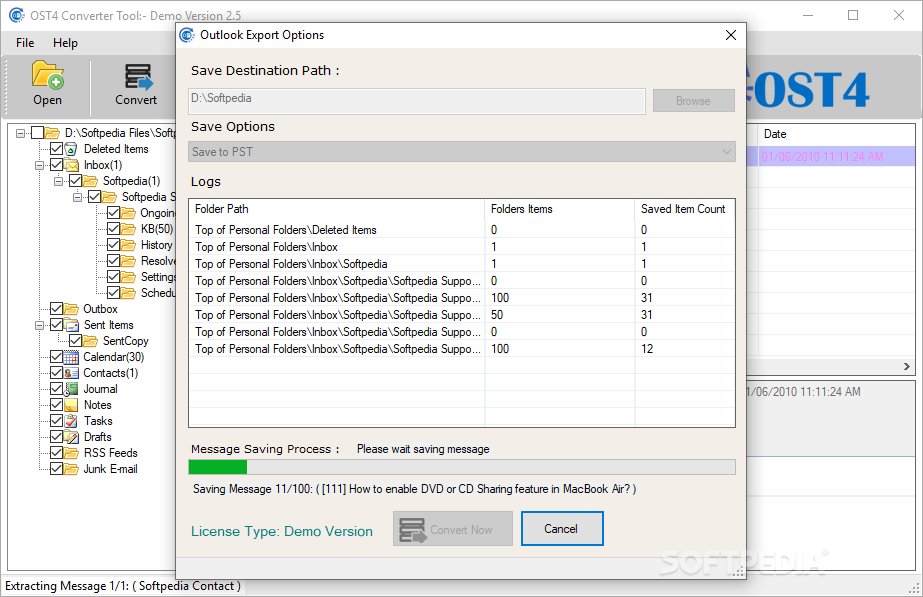
Task: Click the 'License Type: Demo Version' text
Action: pyautogui.click(x=282, y=532)
